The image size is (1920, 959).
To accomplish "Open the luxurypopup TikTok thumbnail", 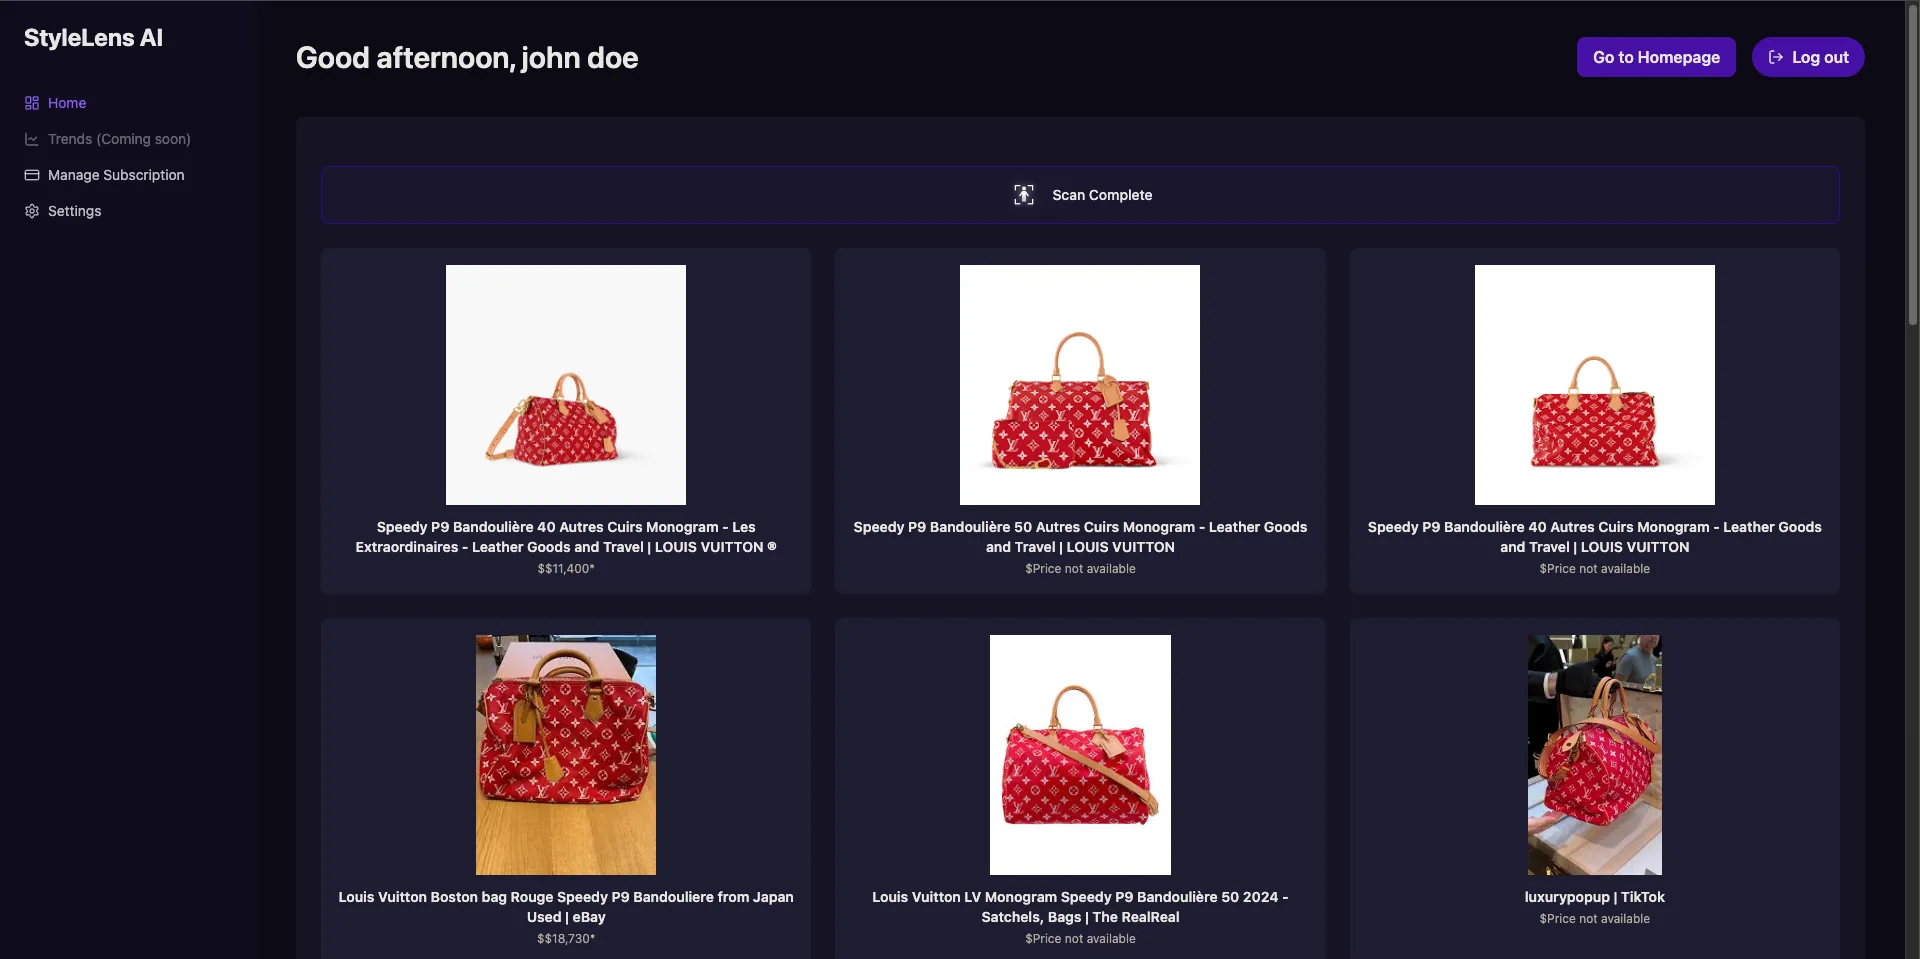I will click(x=1595, y=755).
